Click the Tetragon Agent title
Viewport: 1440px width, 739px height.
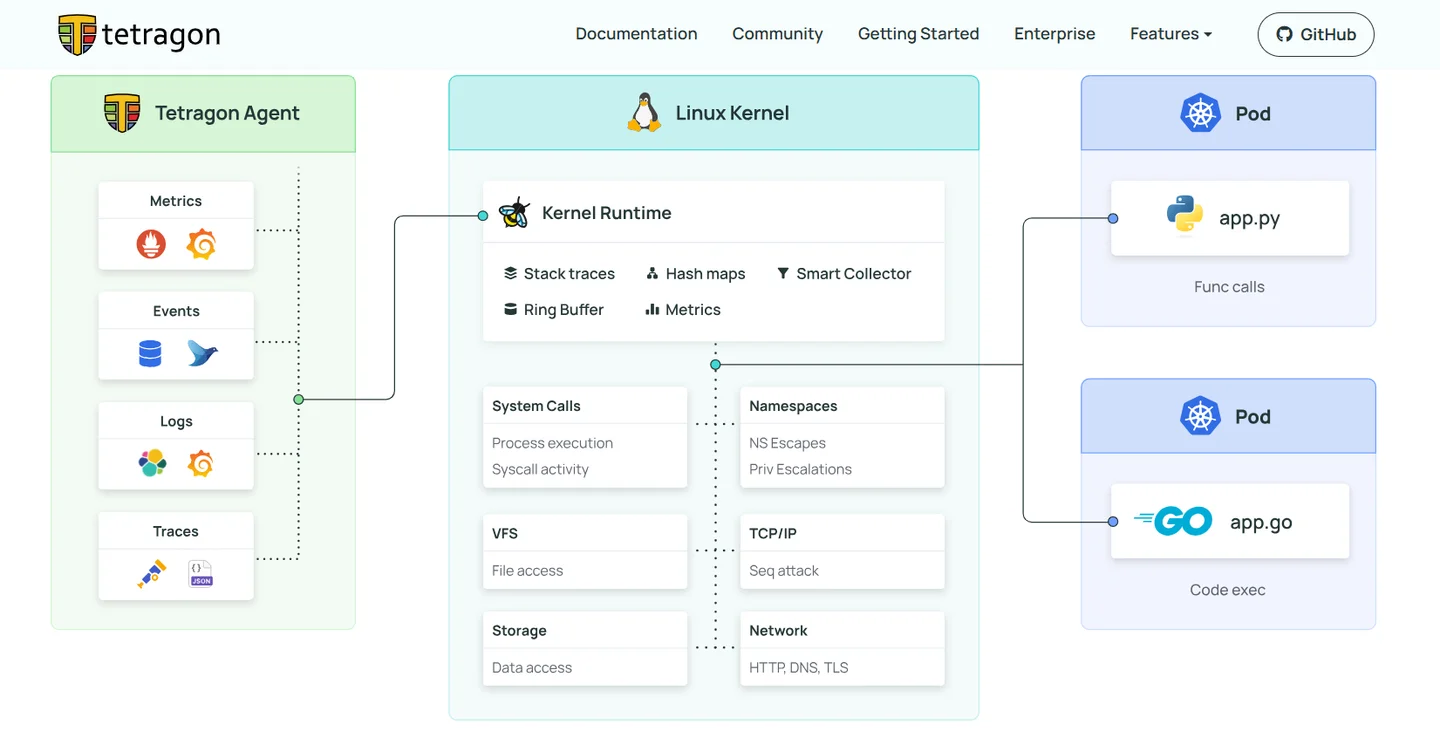227,113
